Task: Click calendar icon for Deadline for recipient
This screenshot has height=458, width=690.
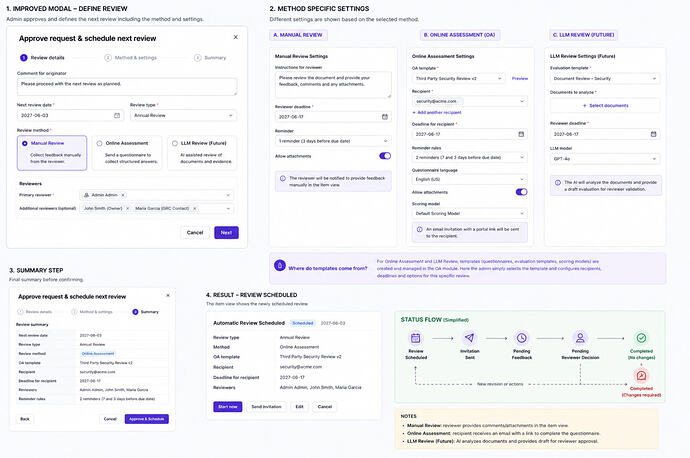Action: [x=521, y=134]
